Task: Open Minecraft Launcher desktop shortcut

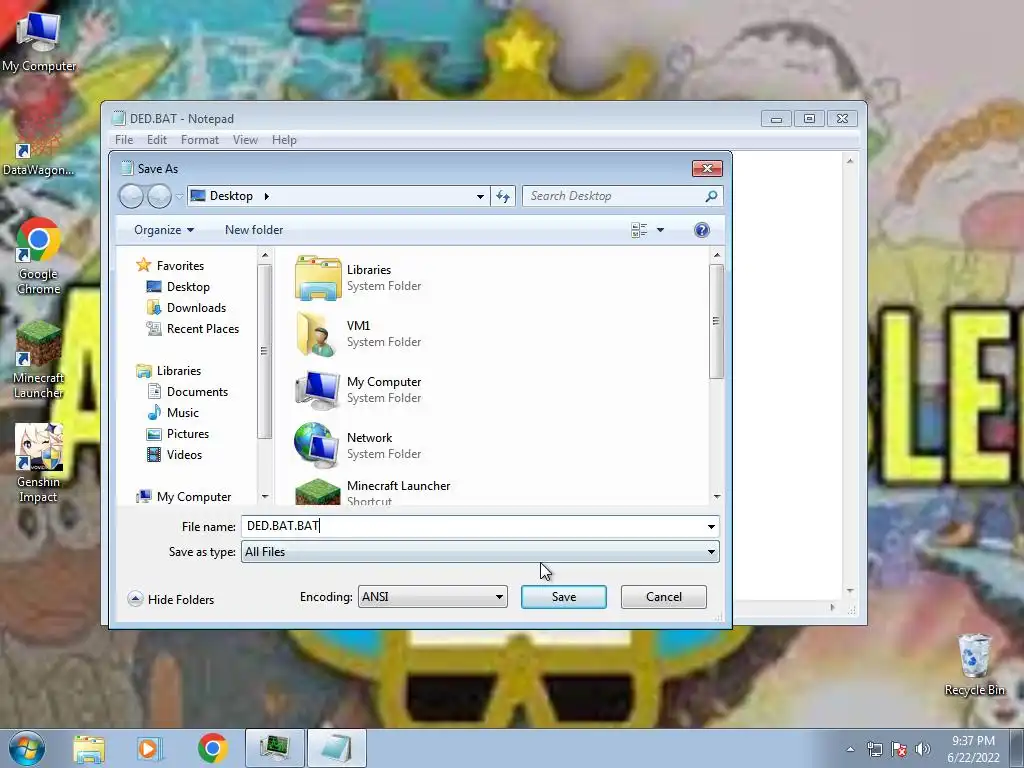Action: [39, 360]
